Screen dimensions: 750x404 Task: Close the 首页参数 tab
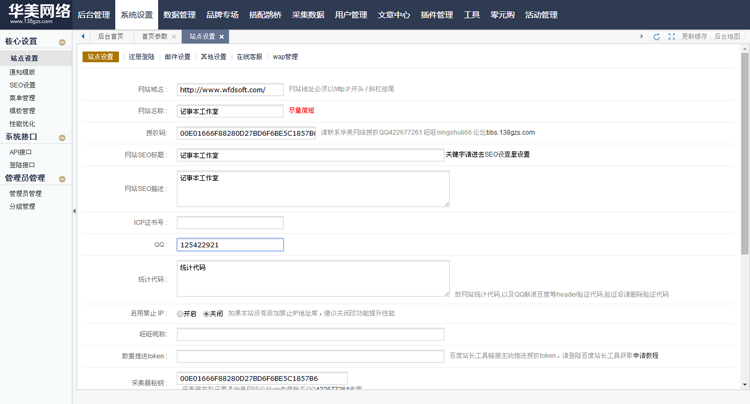pyautogui.click(x=174, y=37)
